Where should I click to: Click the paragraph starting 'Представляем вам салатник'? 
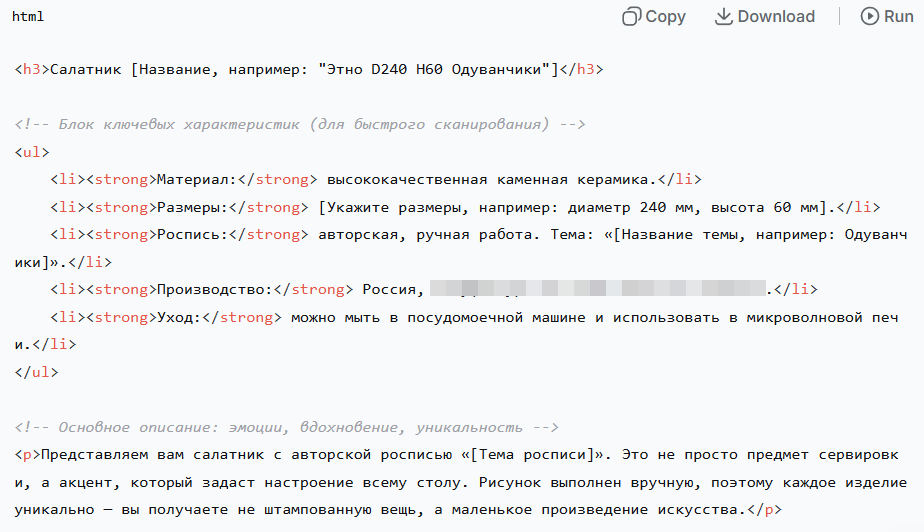(461, 482)
